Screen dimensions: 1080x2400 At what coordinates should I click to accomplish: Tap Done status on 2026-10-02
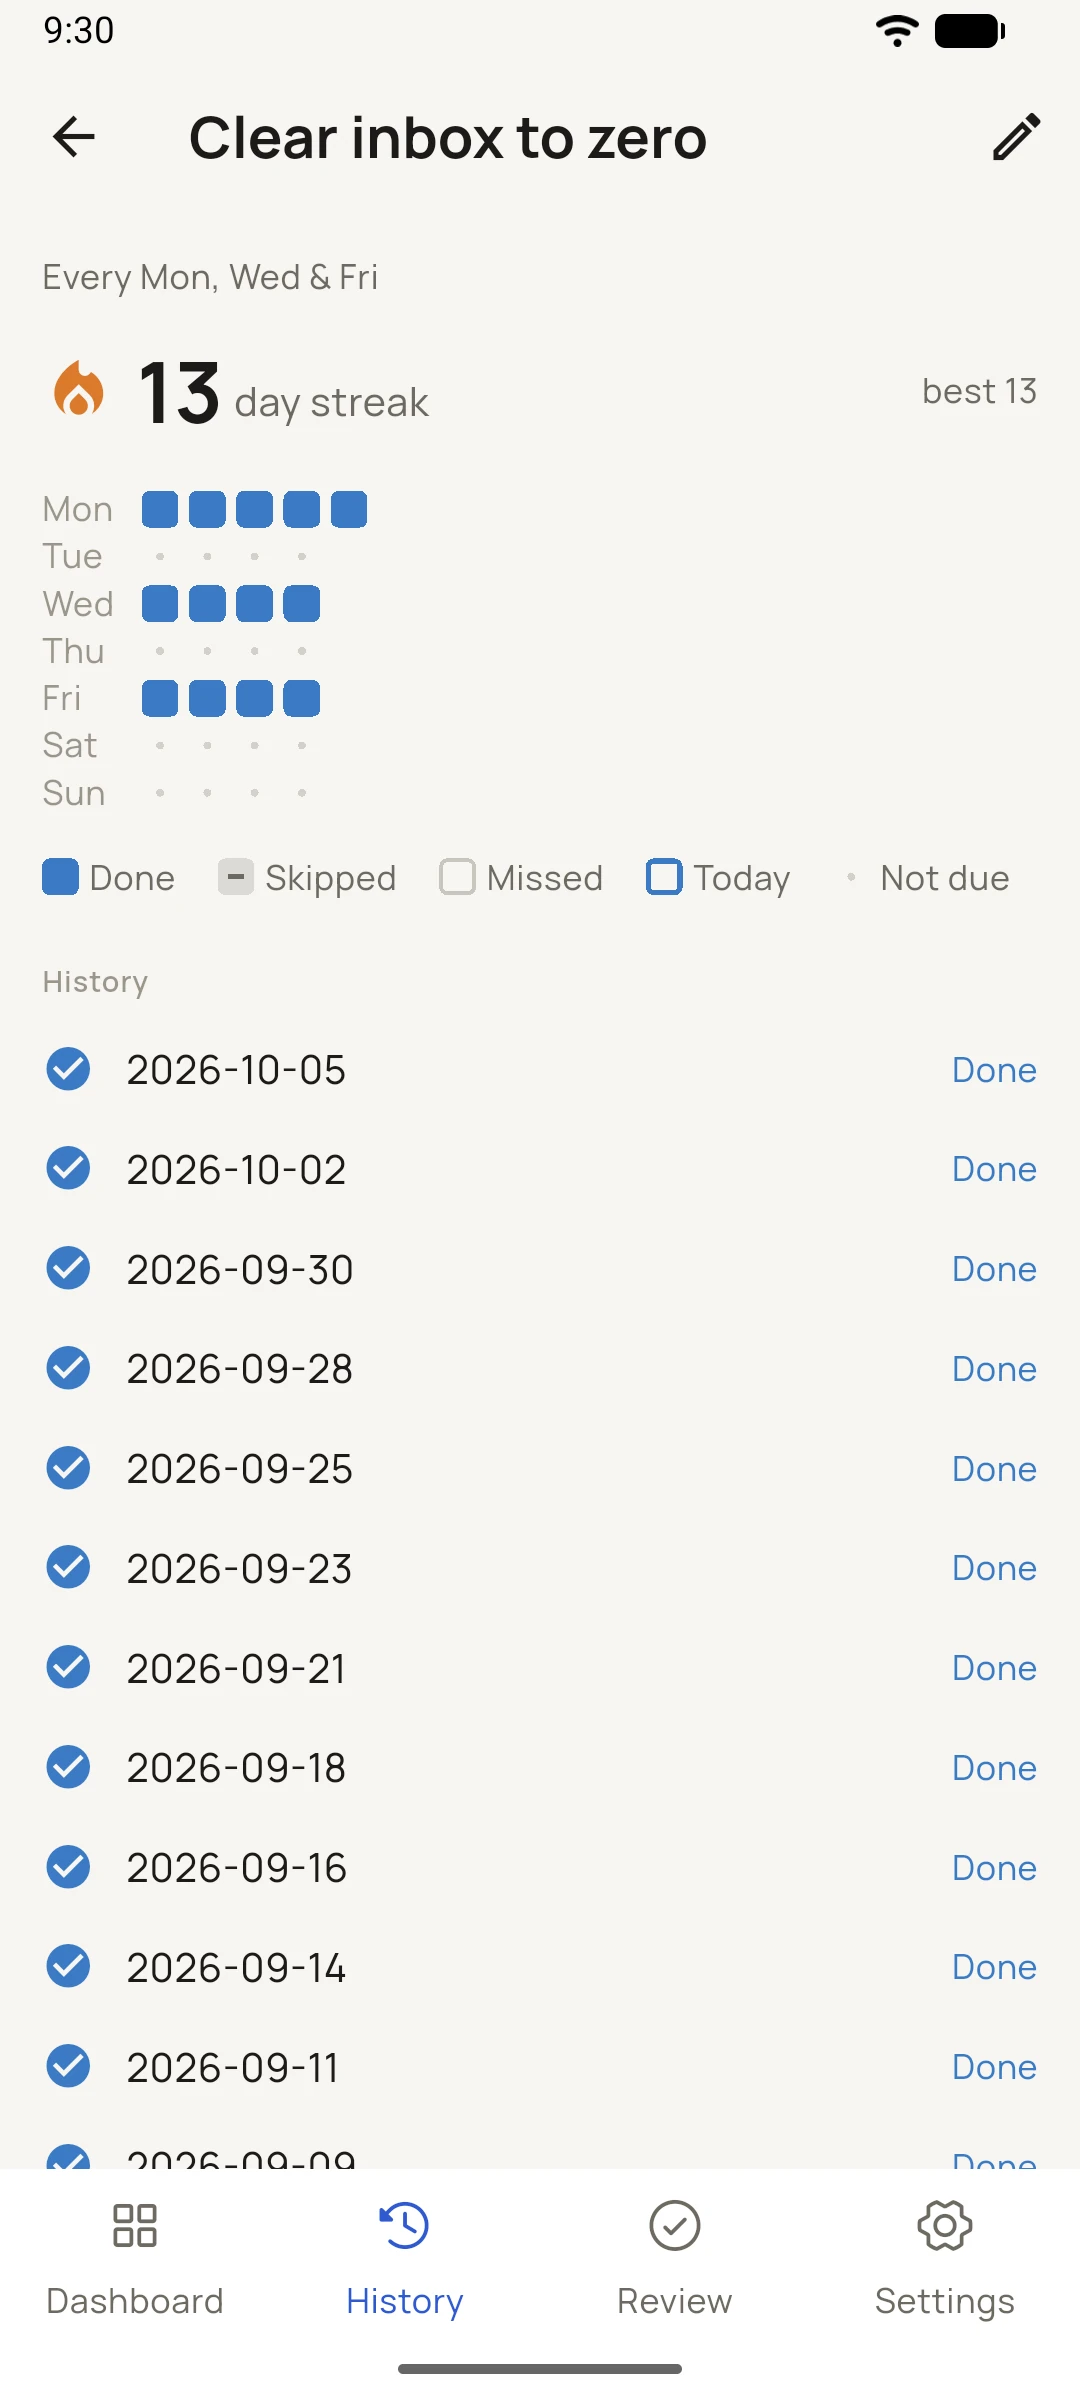click(x=994, y=1169)
